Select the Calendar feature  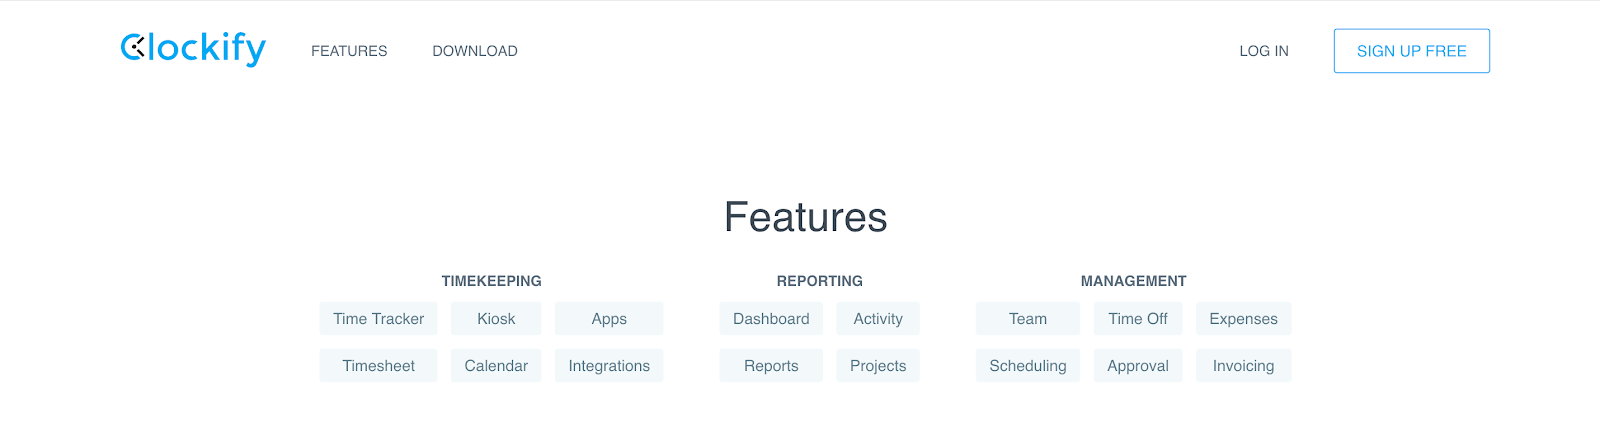tap(496, 366)
